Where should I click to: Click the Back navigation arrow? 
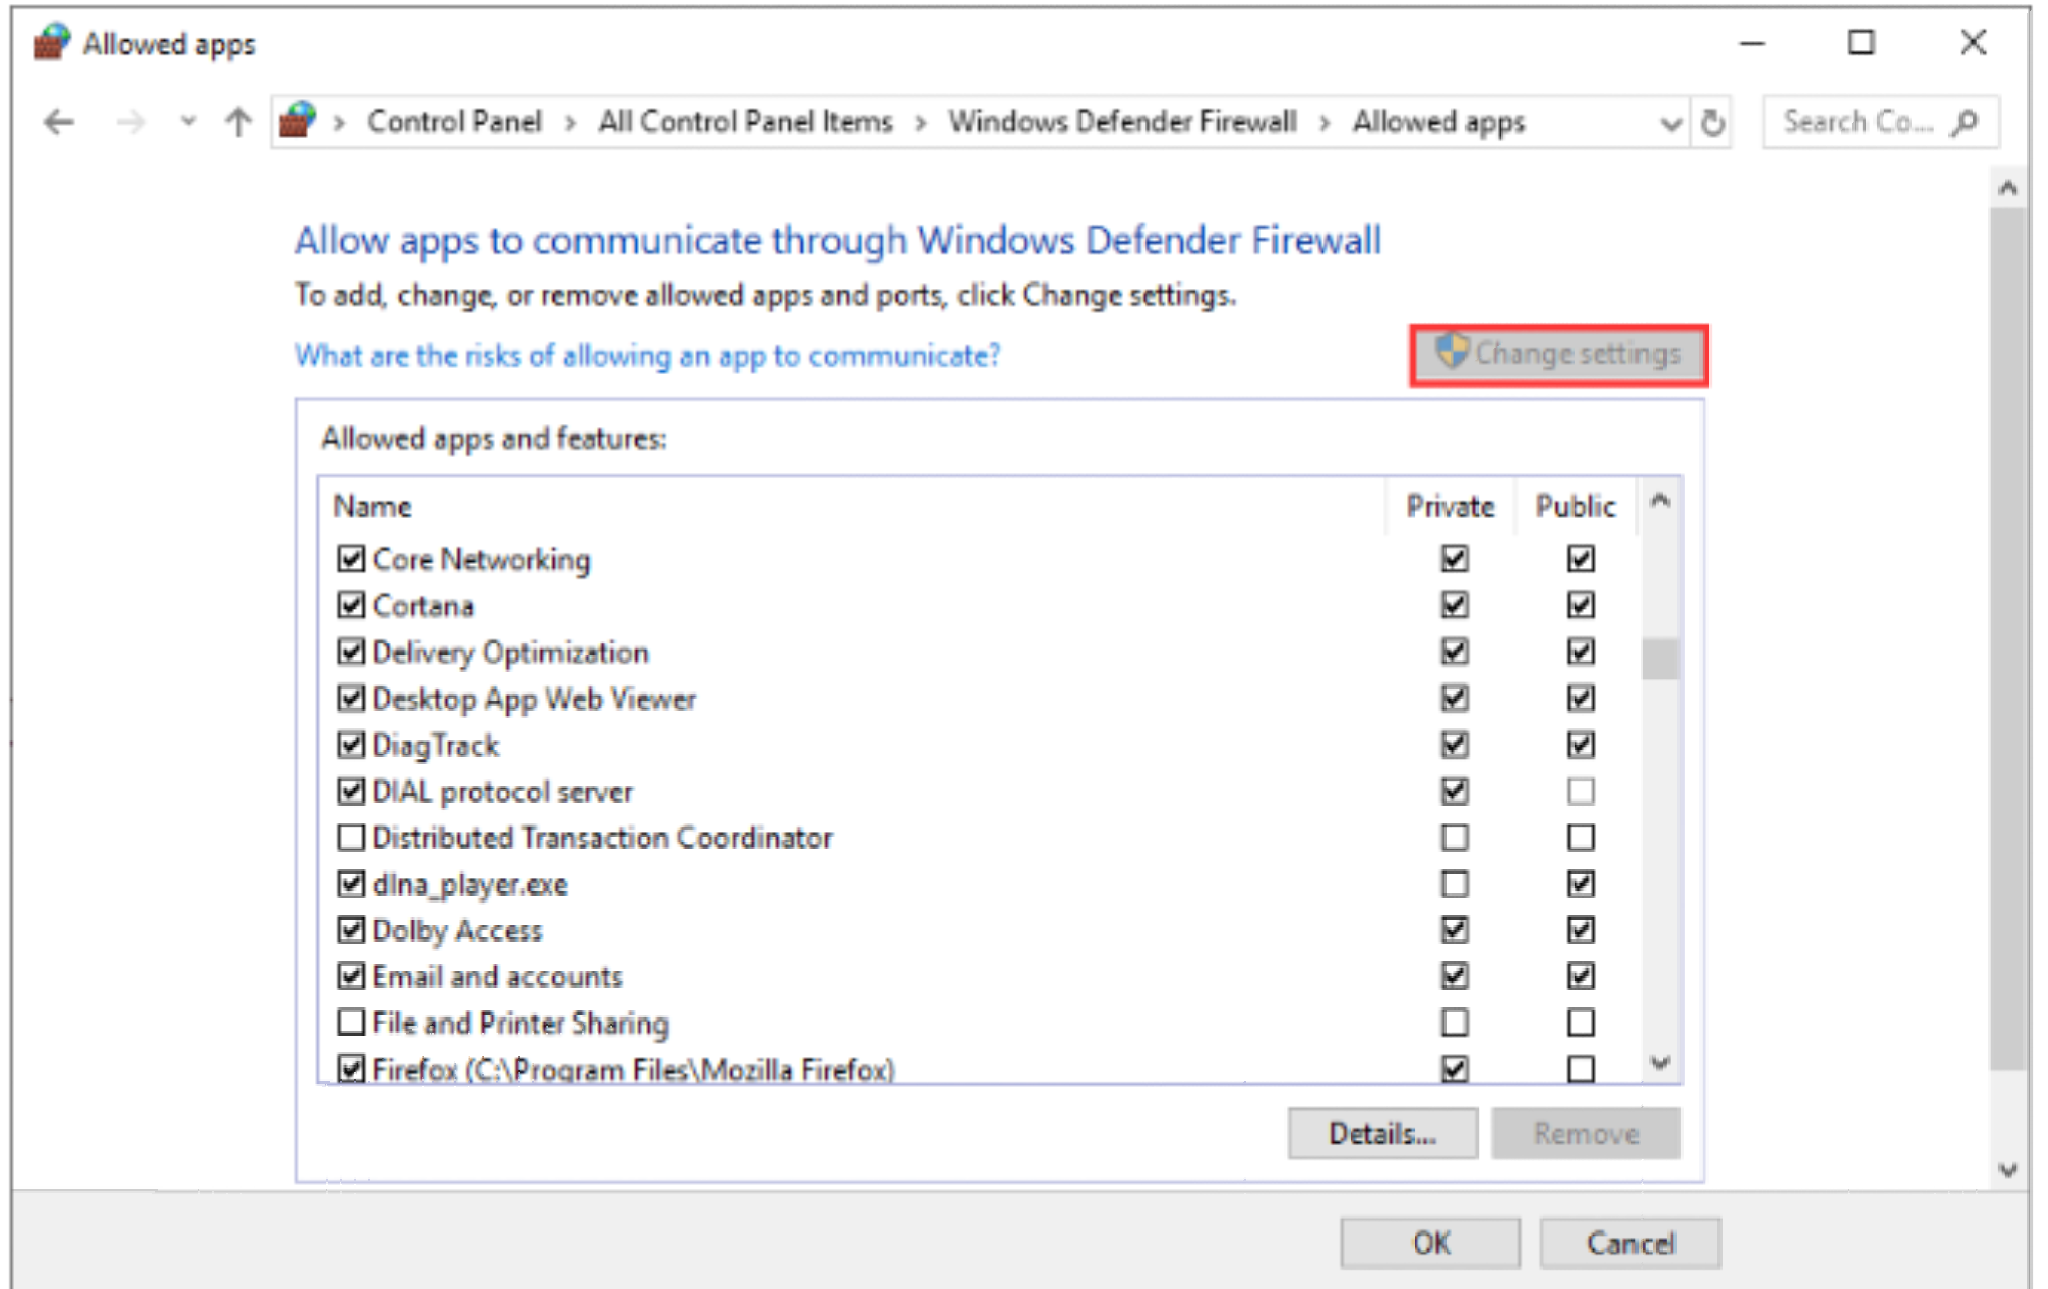(x=59, y=122)
